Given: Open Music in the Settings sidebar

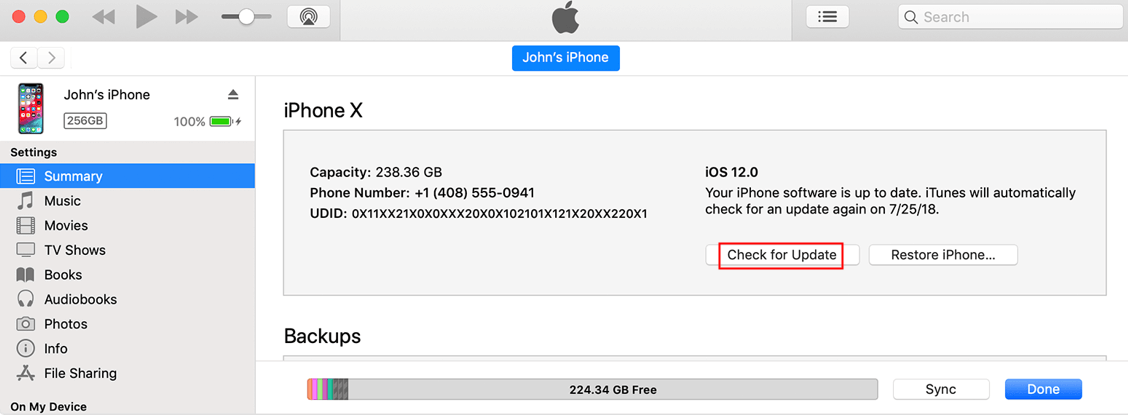Looking at the screenshot, I should coord(62,201).
